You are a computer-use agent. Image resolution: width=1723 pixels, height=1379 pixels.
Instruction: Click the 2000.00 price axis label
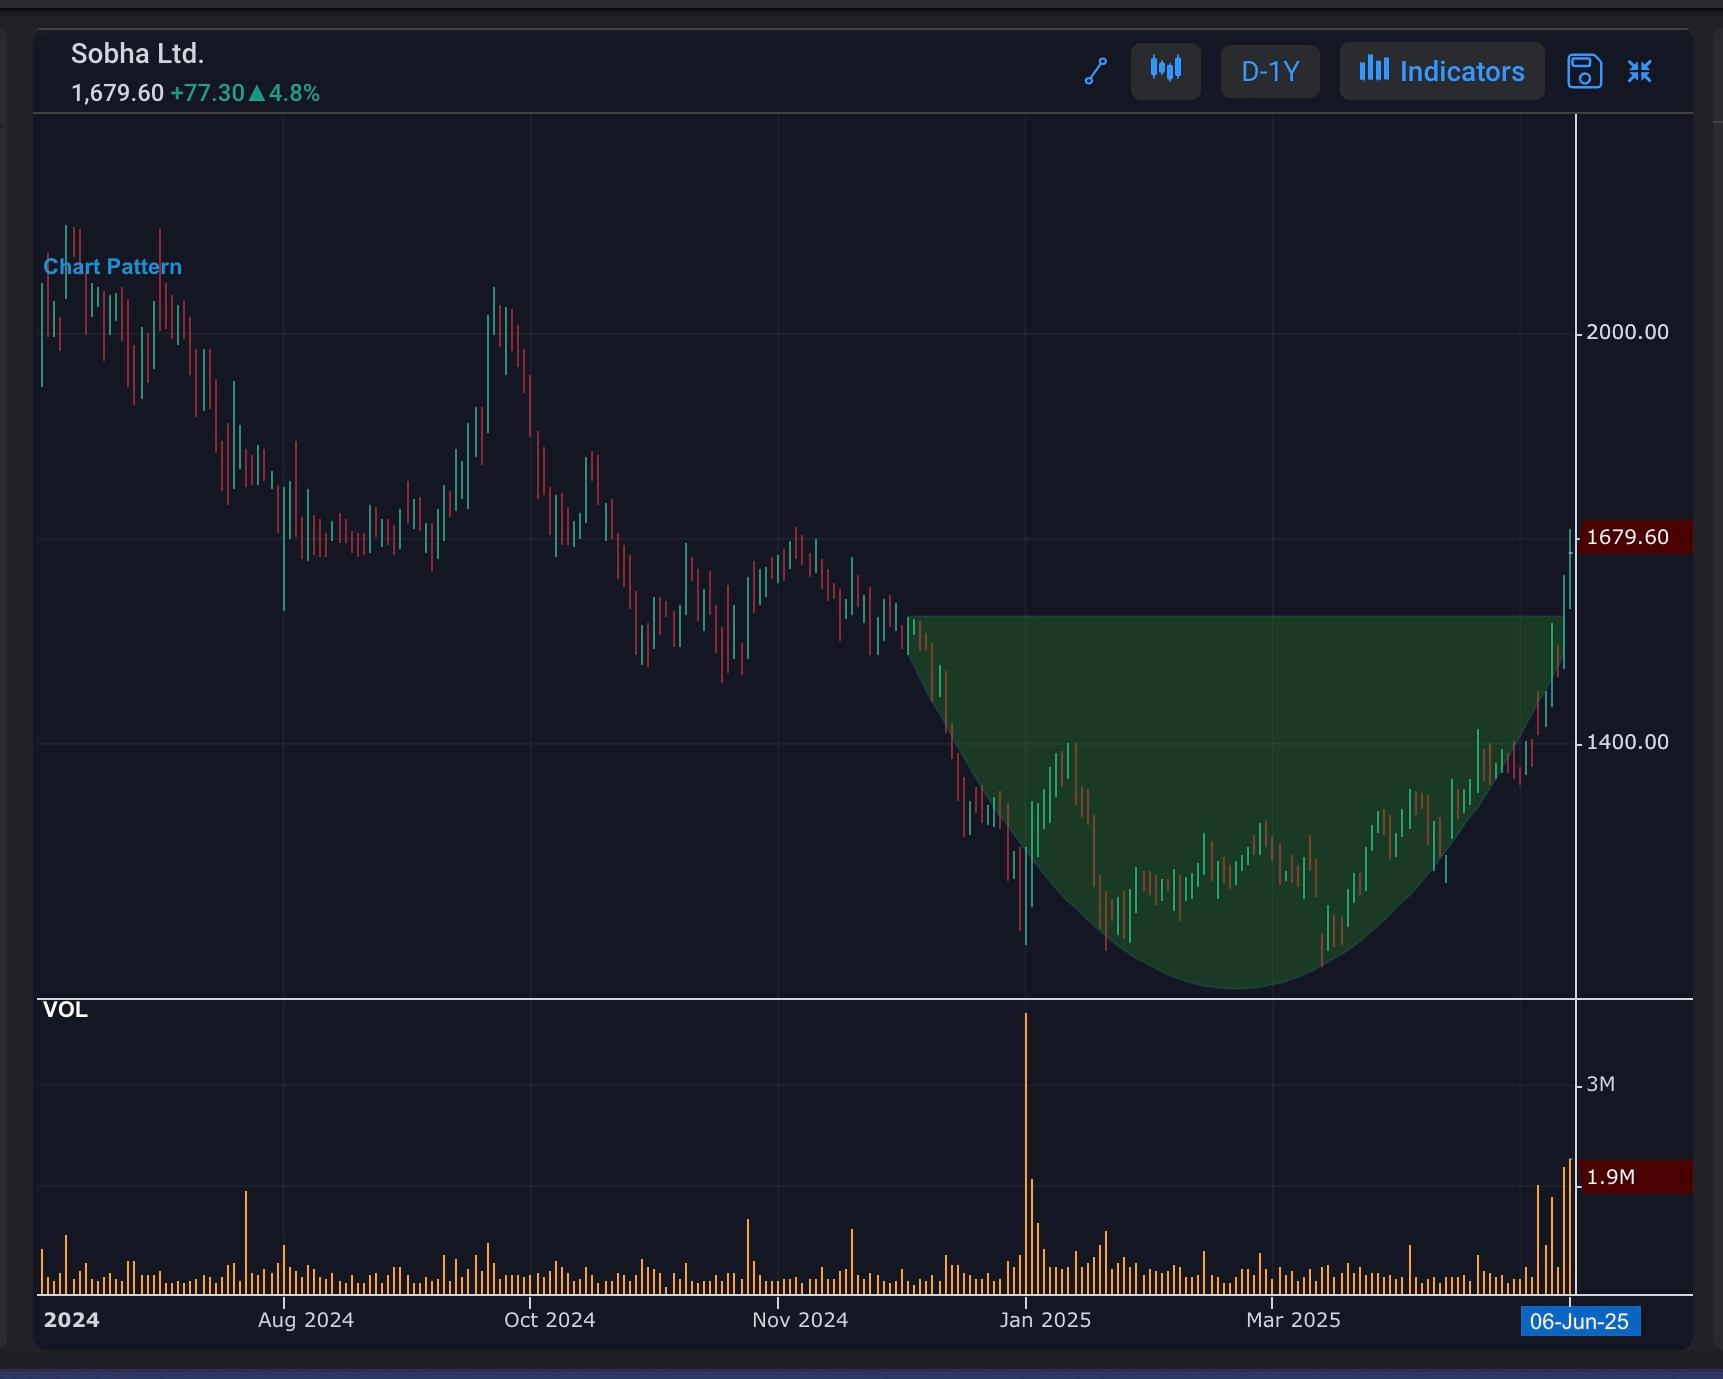click(x=1627, y=332)
